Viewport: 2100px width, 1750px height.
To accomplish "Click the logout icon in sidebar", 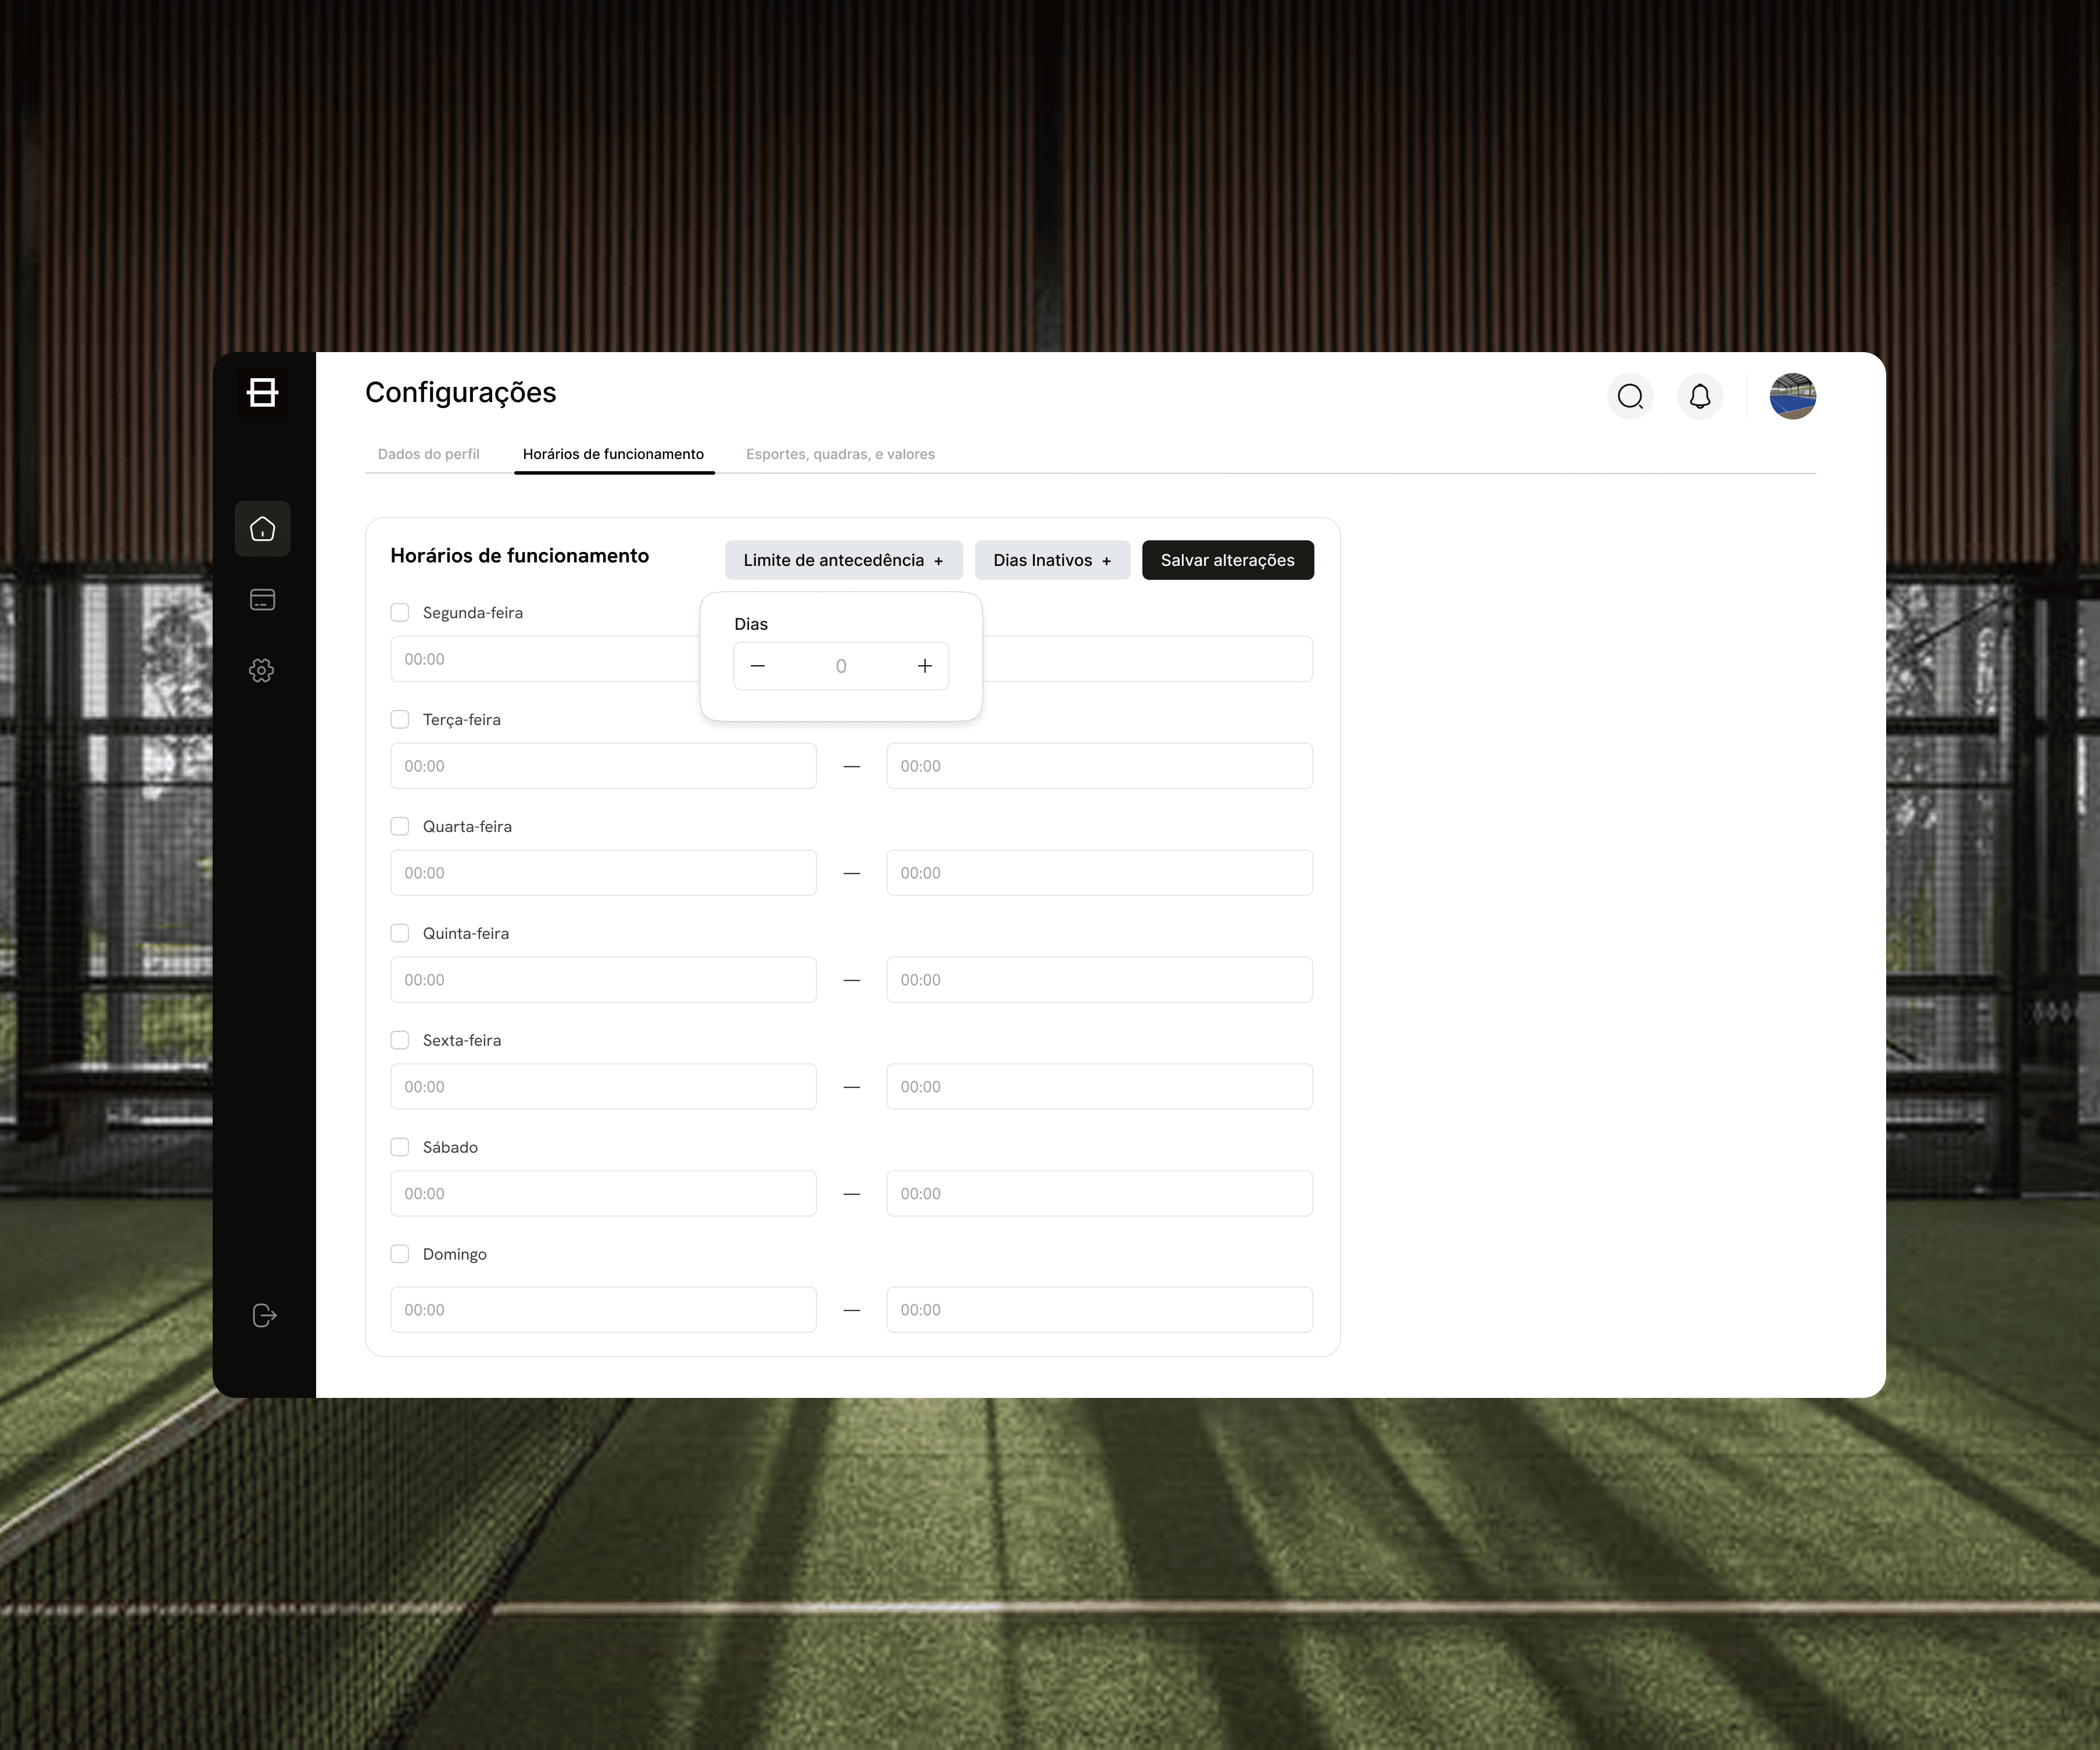I will click(264, 1315).
